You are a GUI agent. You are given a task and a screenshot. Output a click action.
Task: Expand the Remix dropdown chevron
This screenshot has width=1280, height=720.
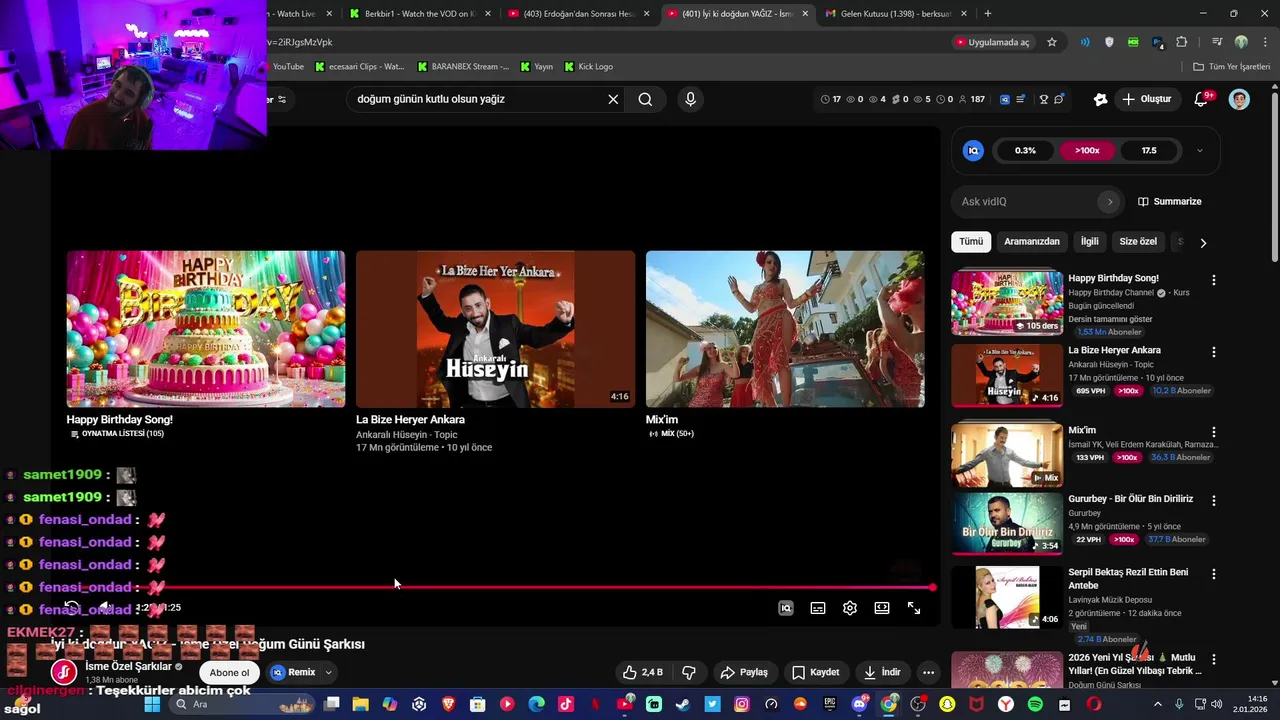(328, 673)
